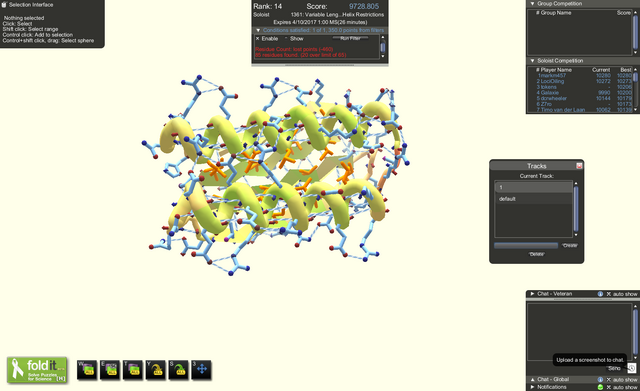Click the new track name input field

click(526, 245)
